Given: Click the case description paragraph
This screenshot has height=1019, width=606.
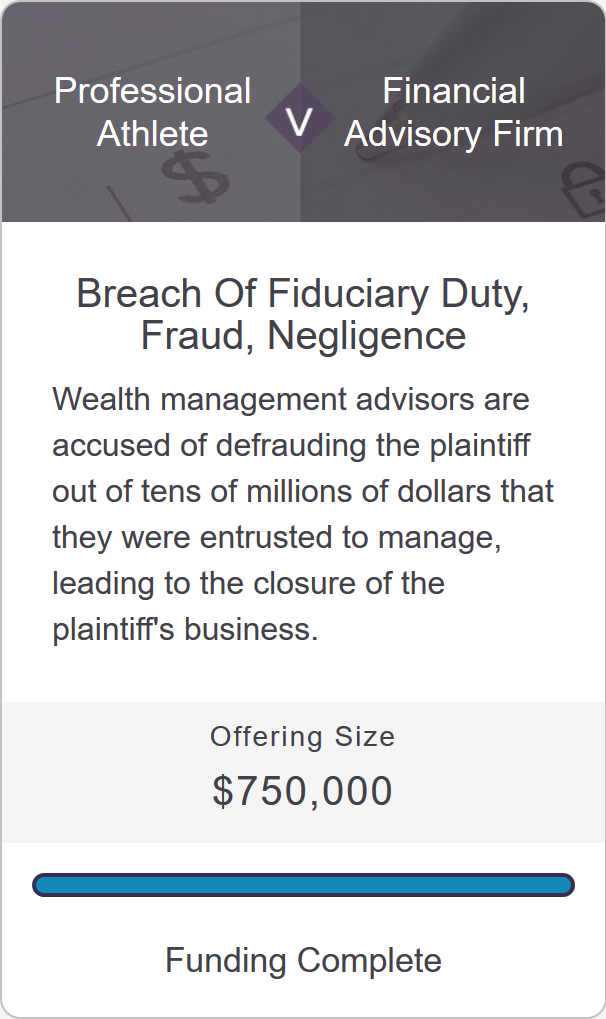Looking at the screenshot, I should (x=303, y=513).
